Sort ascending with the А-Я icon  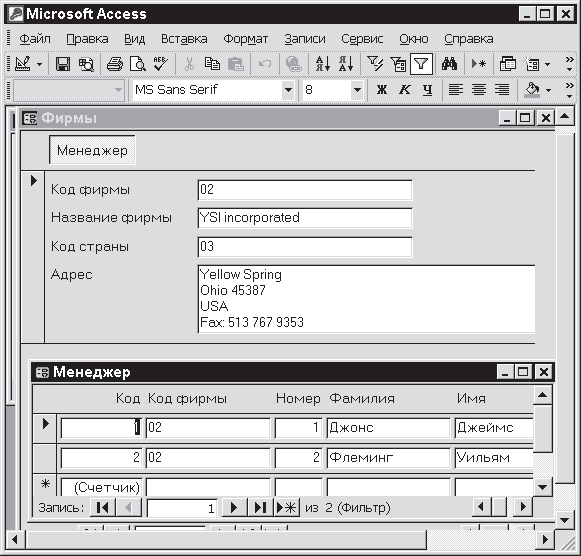[323, 64]
